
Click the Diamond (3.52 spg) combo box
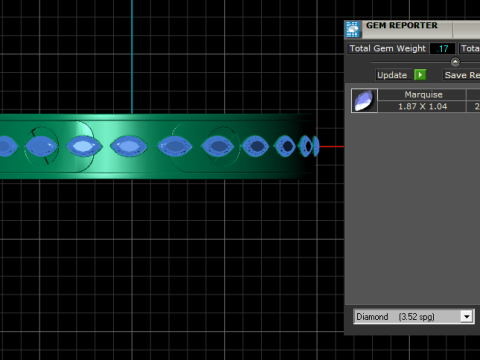413,316
